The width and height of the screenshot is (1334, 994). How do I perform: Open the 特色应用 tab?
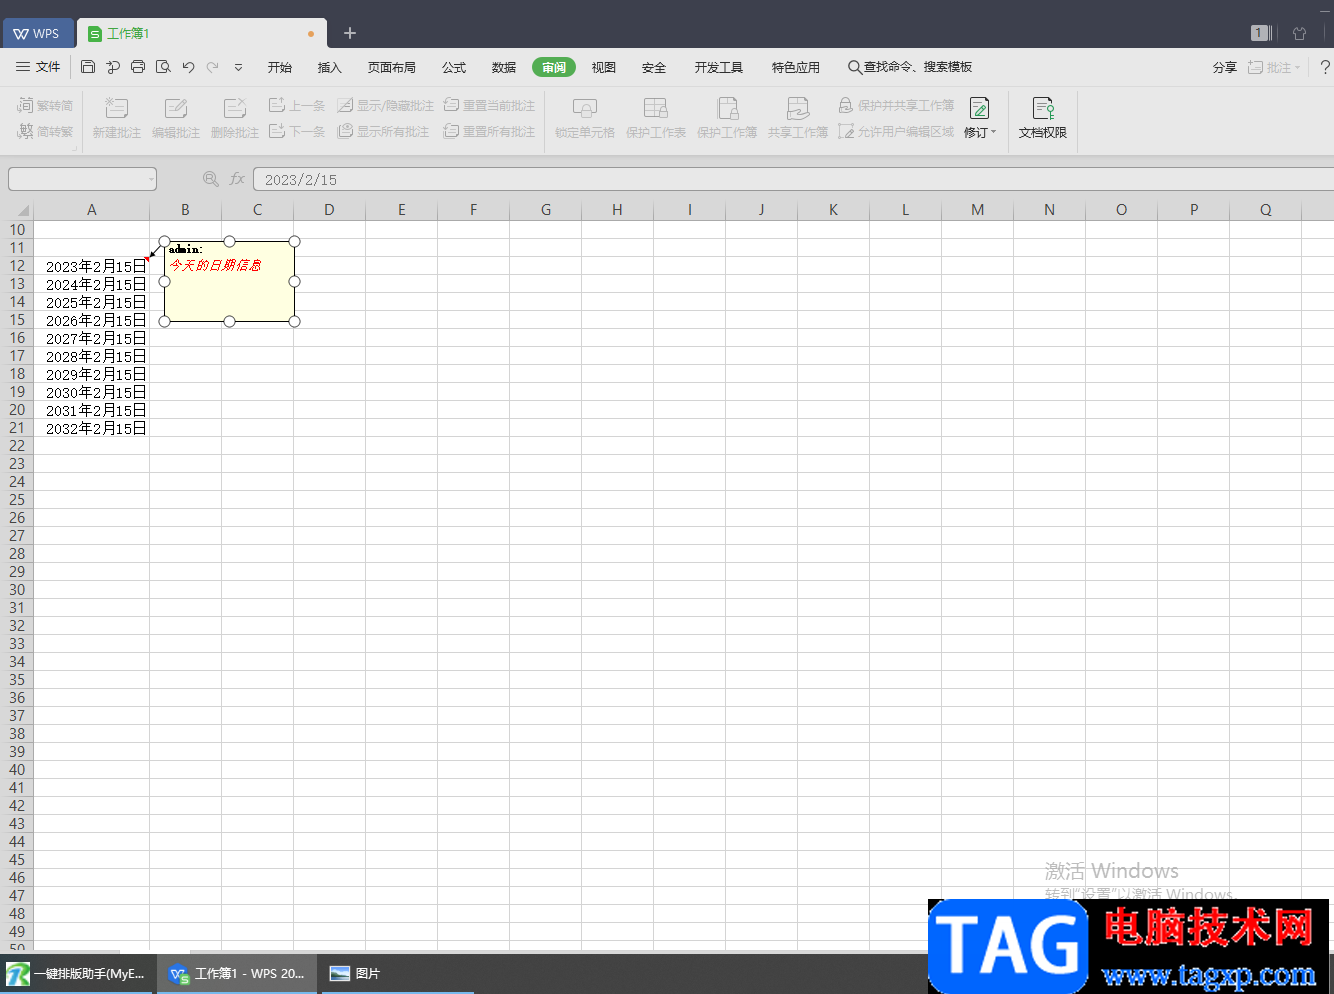(796, 67)
